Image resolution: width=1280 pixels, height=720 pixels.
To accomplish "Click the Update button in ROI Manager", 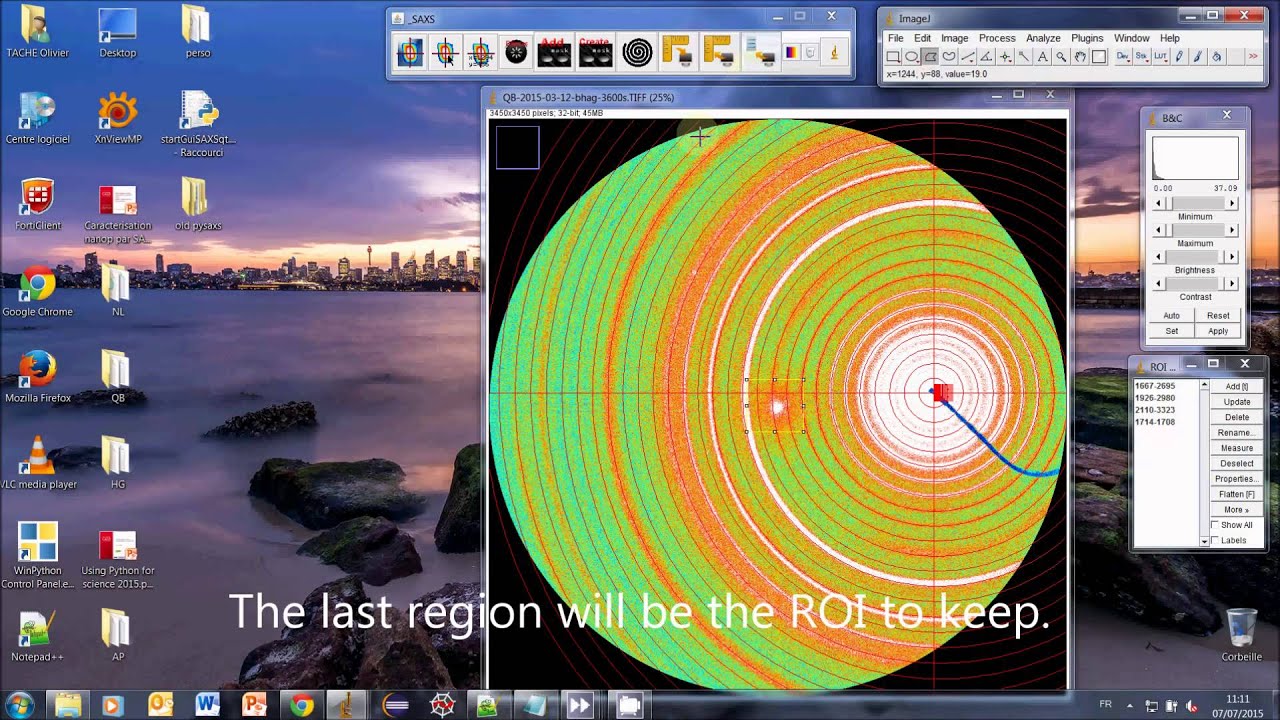I will (1237, 402).
